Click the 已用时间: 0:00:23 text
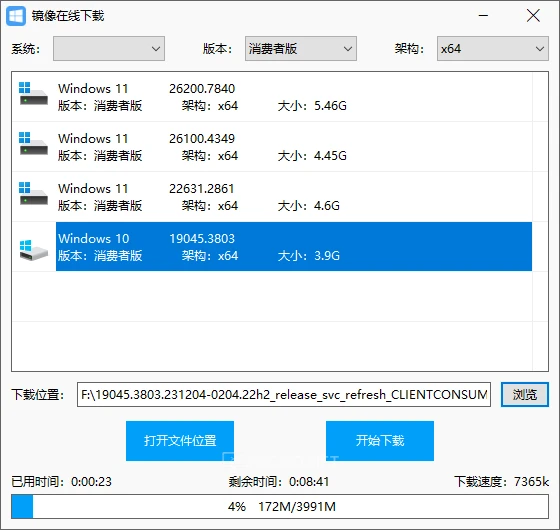 (x=61, y=482)
